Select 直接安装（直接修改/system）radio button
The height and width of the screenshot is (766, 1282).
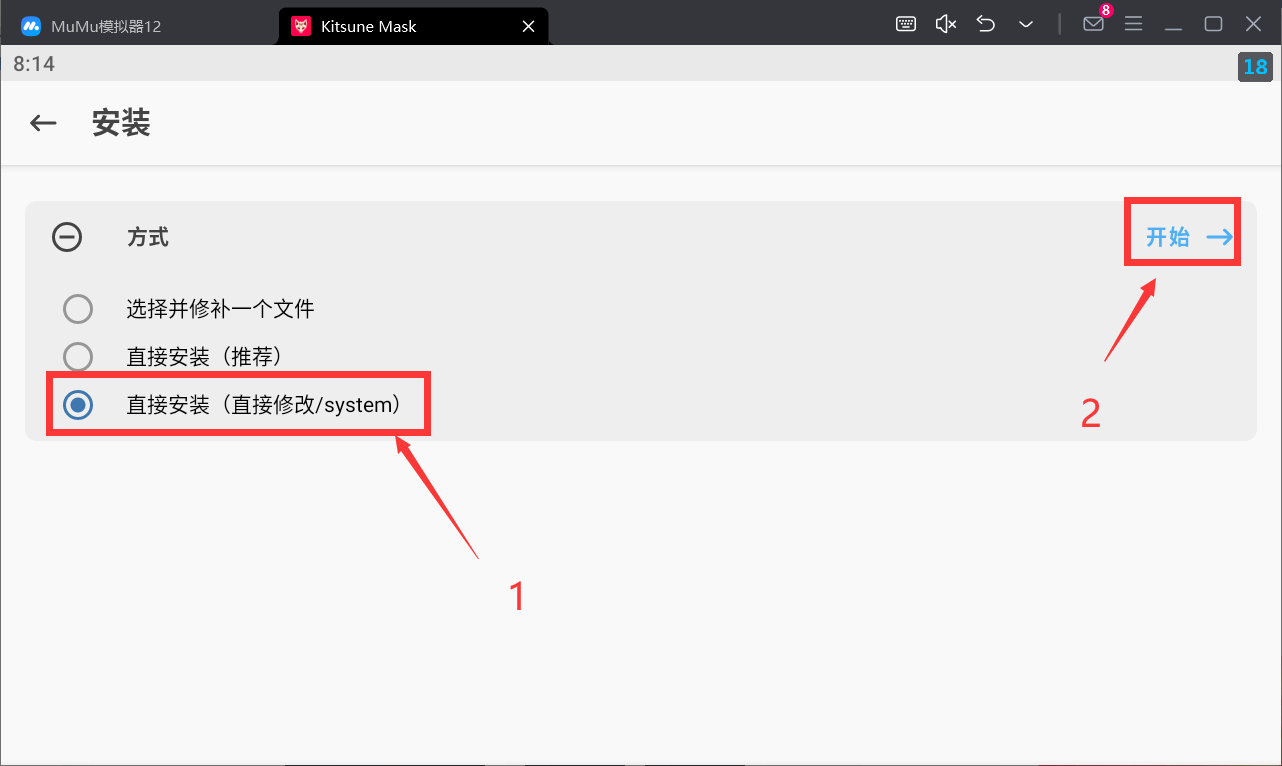coord(78,404)
